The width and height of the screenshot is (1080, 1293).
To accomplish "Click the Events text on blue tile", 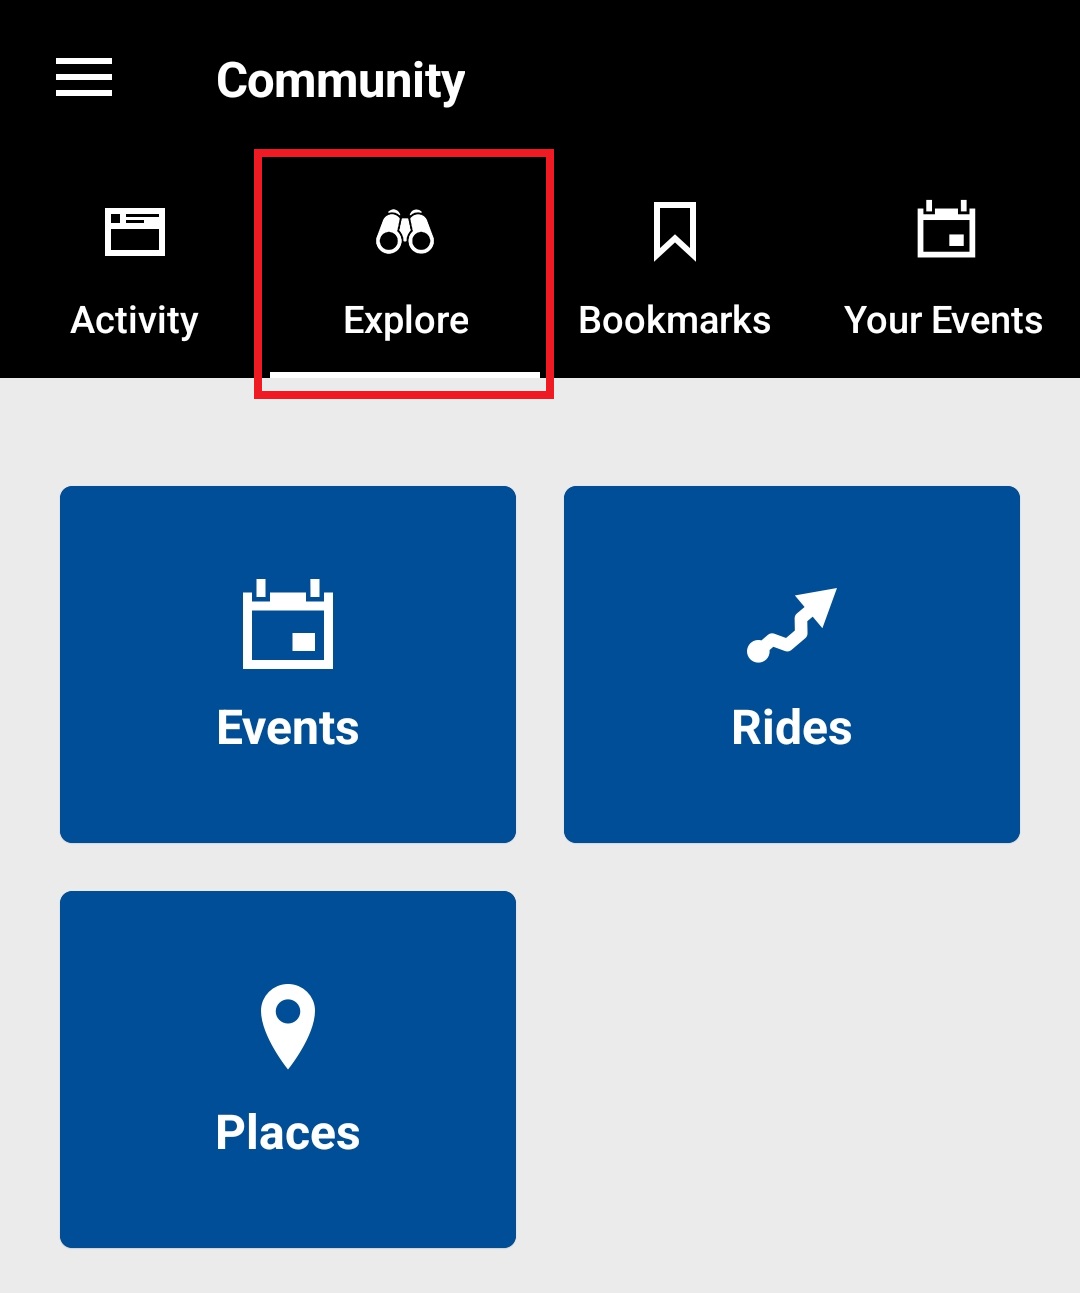I will coord(288,728).
